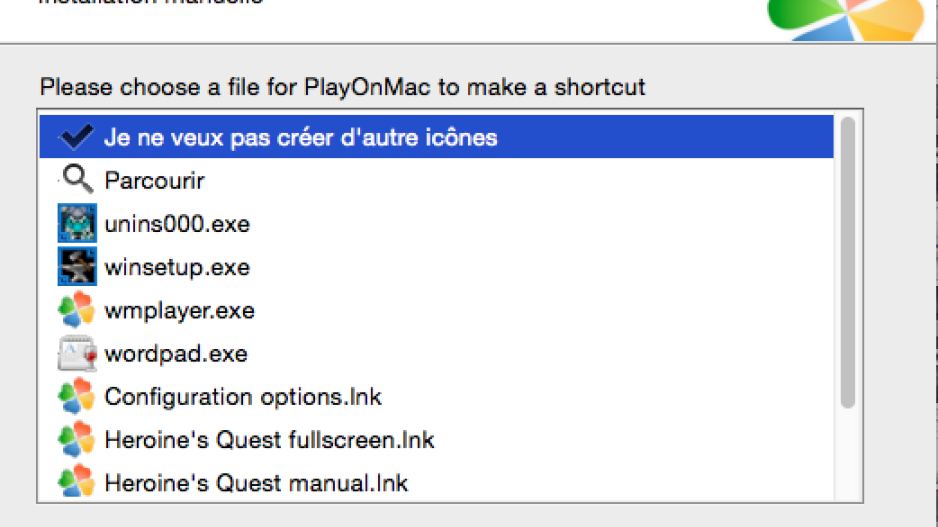Click the magnifying glass Parcourir icon
Image resolution: width=938 pixels, height=527 pixels.
pyautogui.click(x=78, y=179)
